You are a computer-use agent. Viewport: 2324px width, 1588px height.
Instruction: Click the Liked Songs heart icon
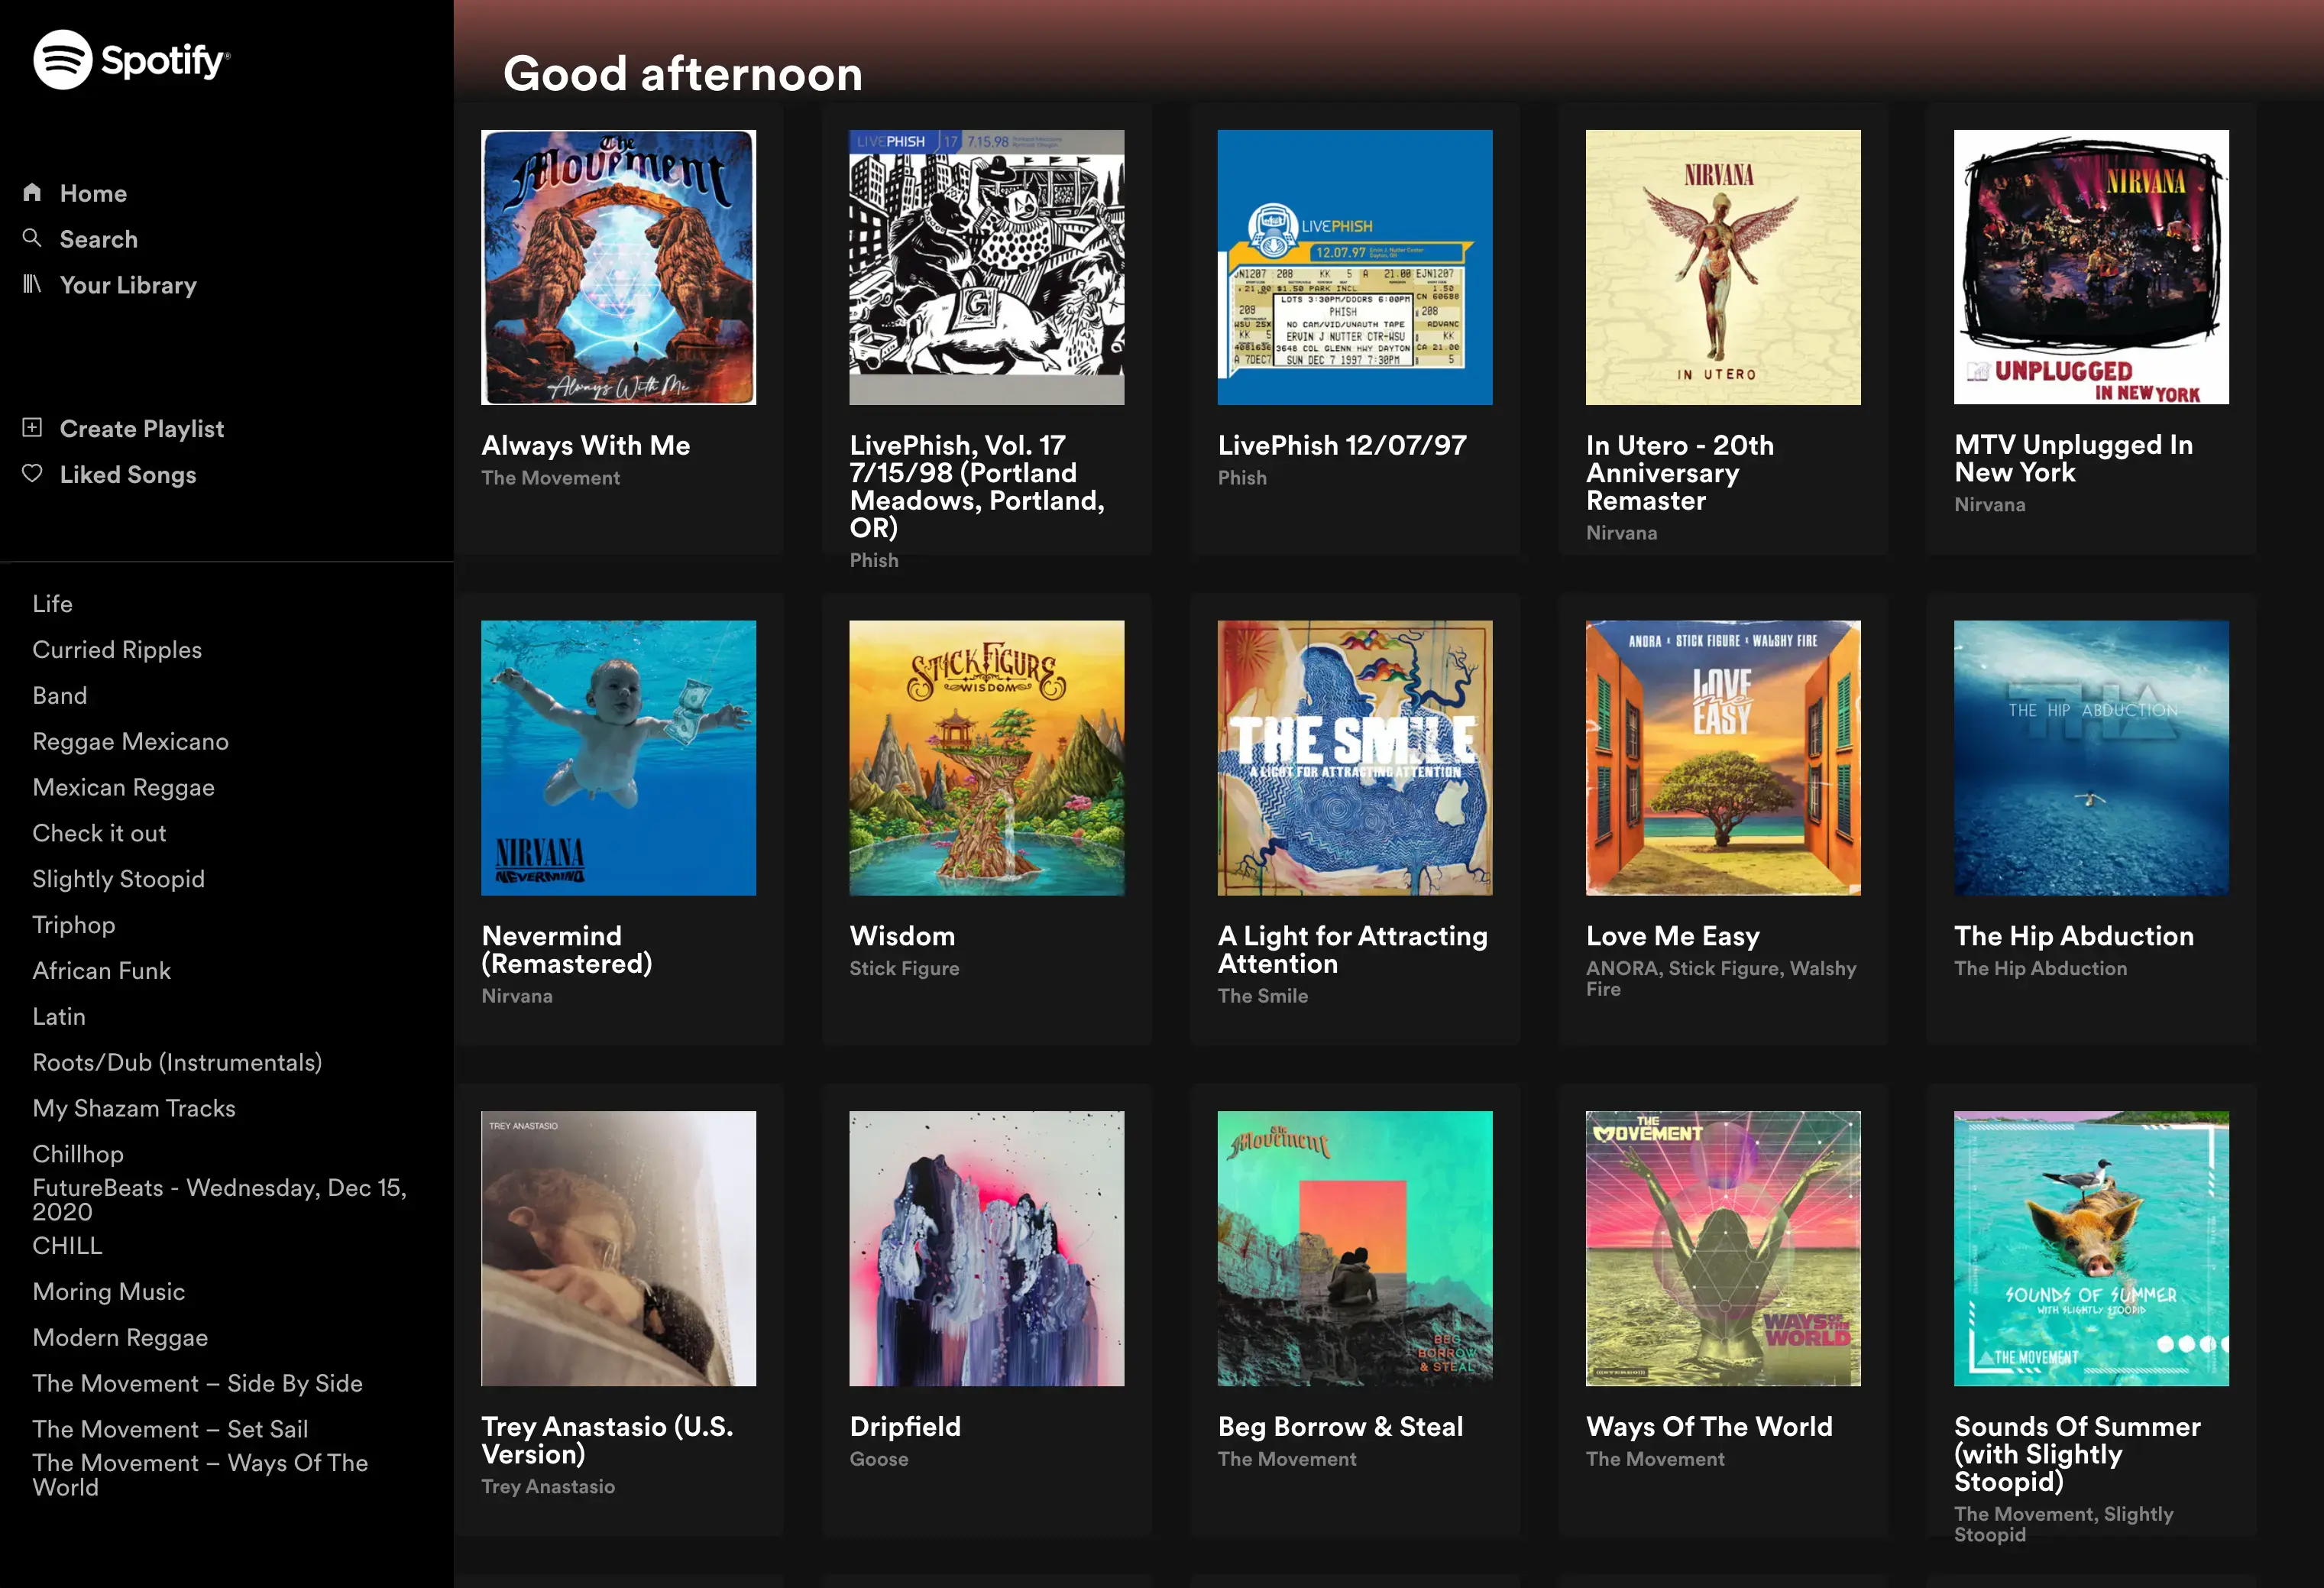click(34, 473)
